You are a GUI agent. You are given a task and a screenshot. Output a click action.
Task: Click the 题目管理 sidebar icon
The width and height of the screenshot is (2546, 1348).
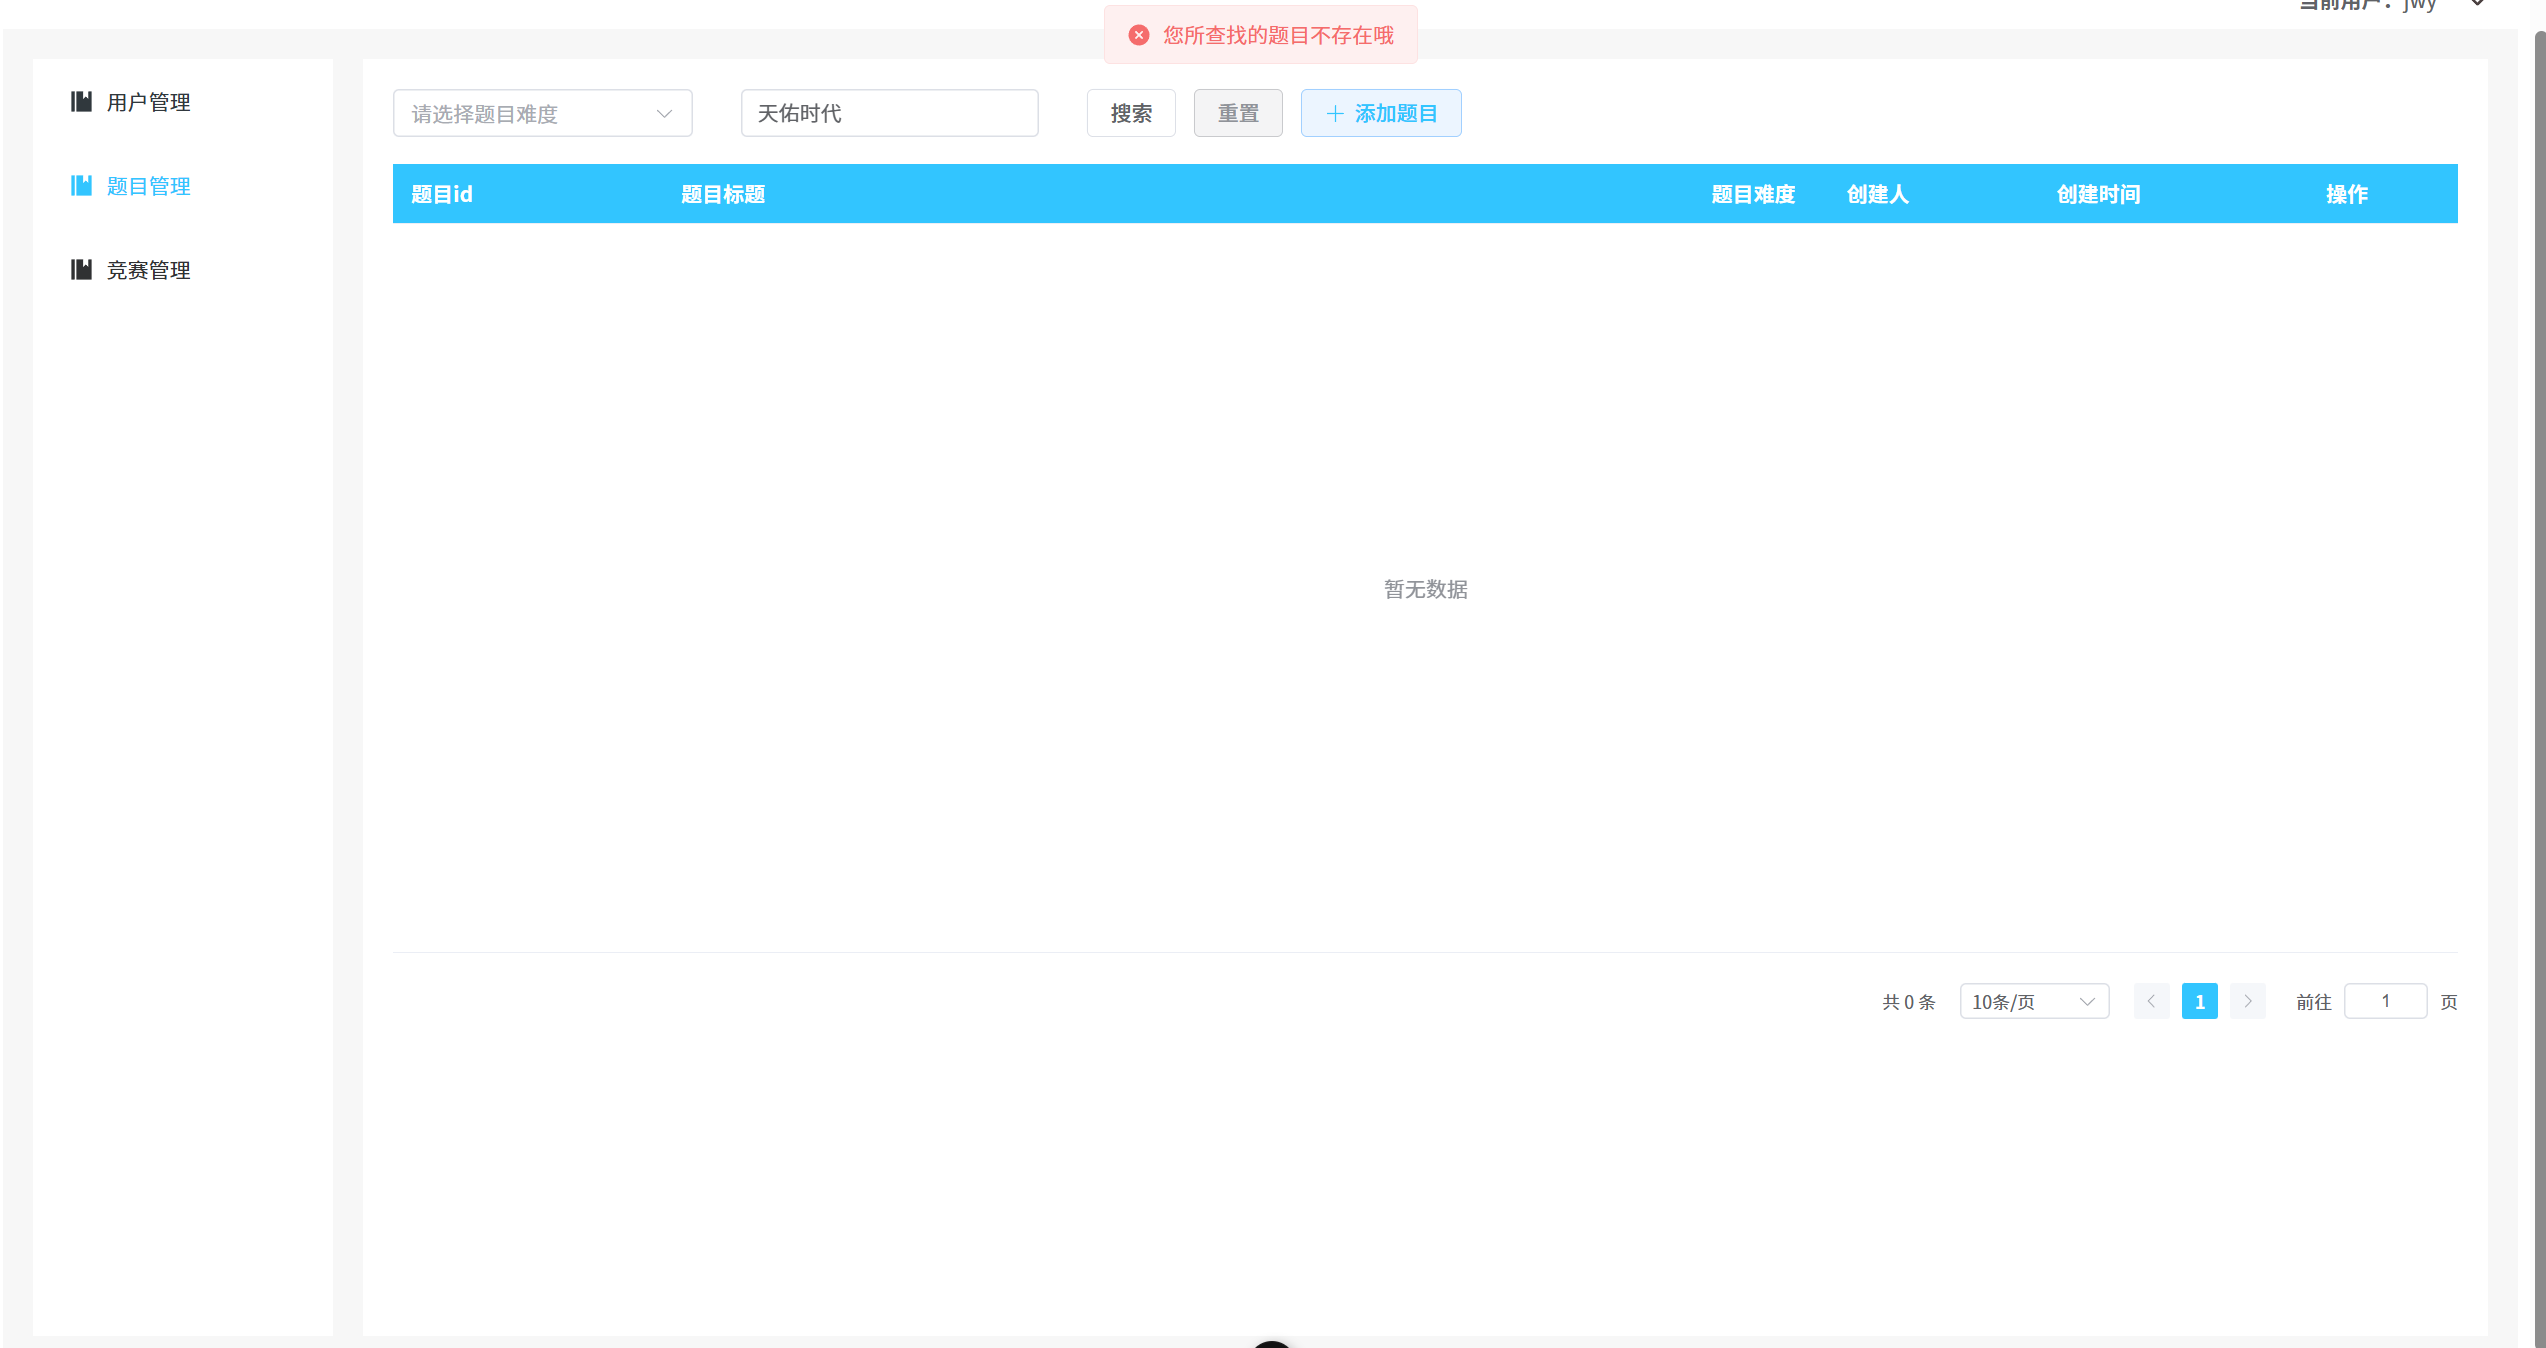click(81, 186)
